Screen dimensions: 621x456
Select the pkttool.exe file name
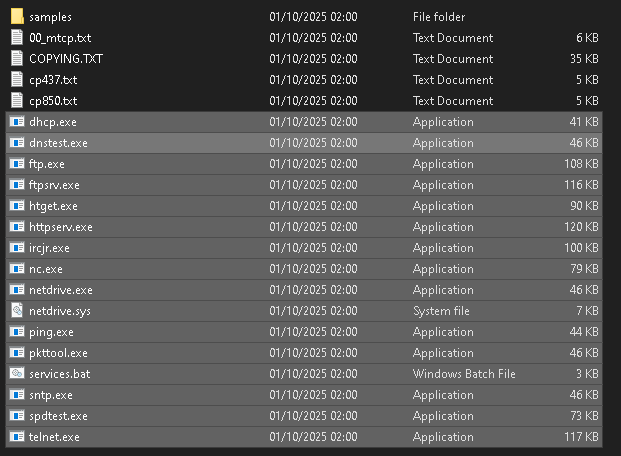58,353
